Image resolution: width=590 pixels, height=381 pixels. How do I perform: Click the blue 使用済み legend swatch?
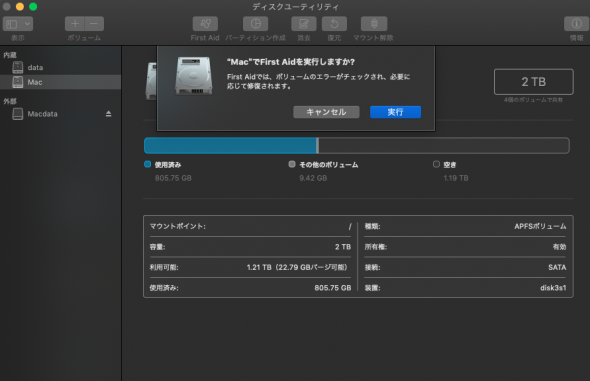click(148, 164)
